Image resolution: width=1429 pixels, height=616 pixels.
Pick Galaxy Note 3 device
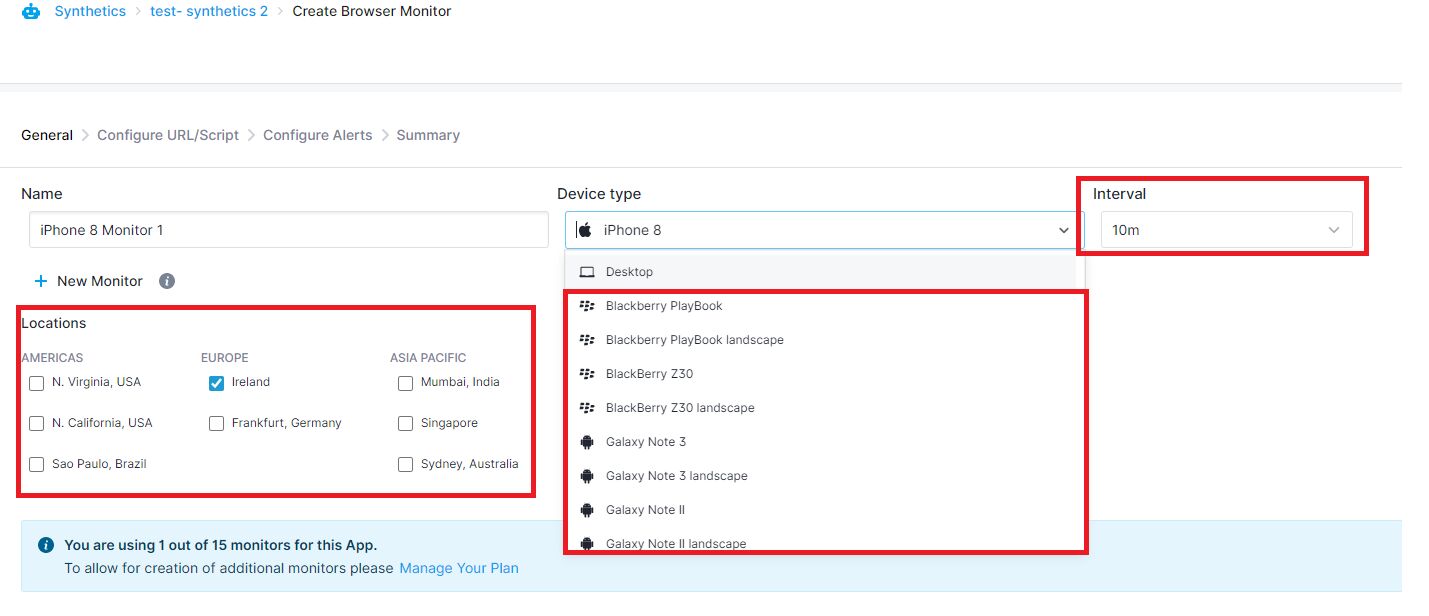820,442
